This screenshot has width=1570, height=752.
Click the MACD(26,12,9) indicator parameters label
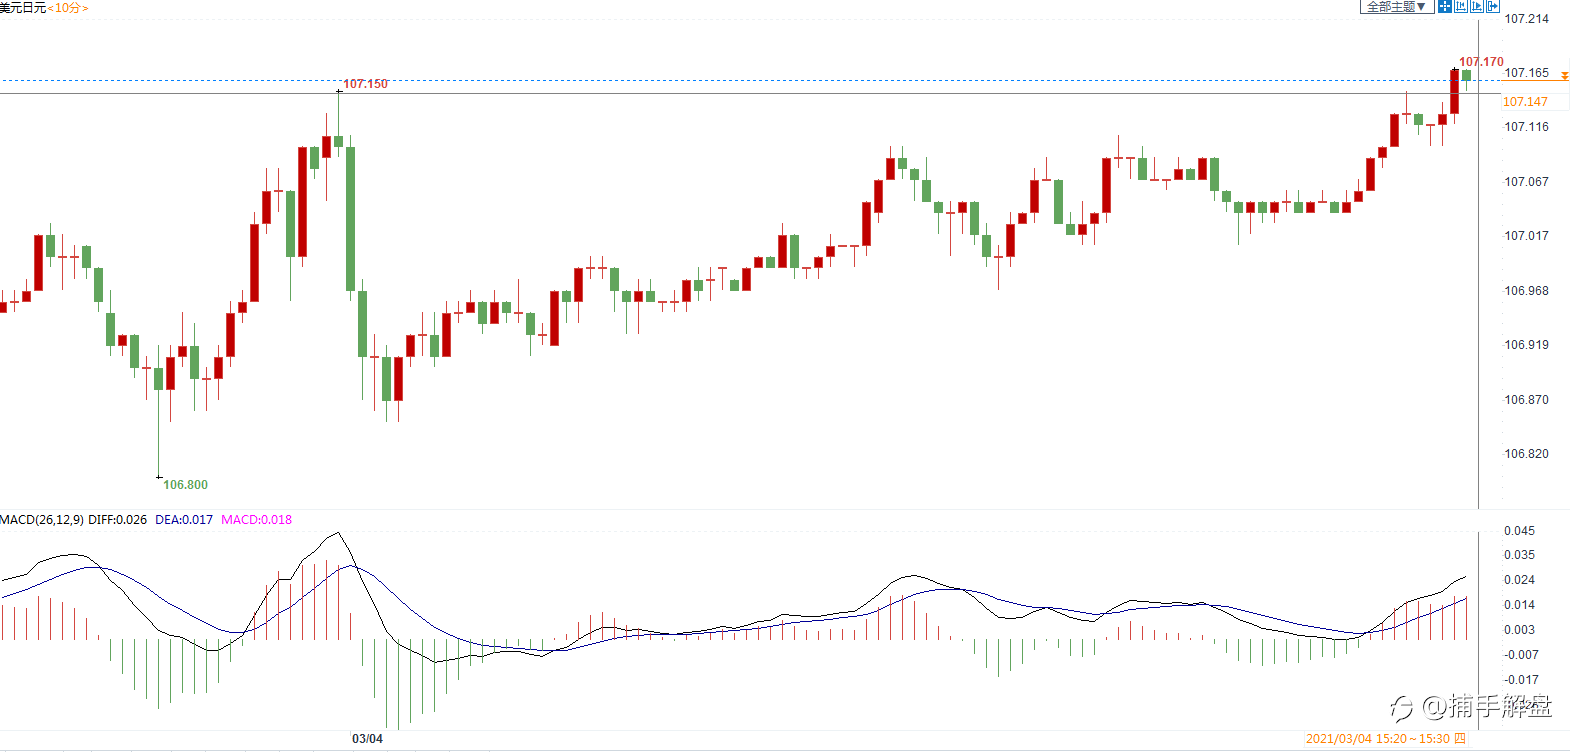point(42,520)
